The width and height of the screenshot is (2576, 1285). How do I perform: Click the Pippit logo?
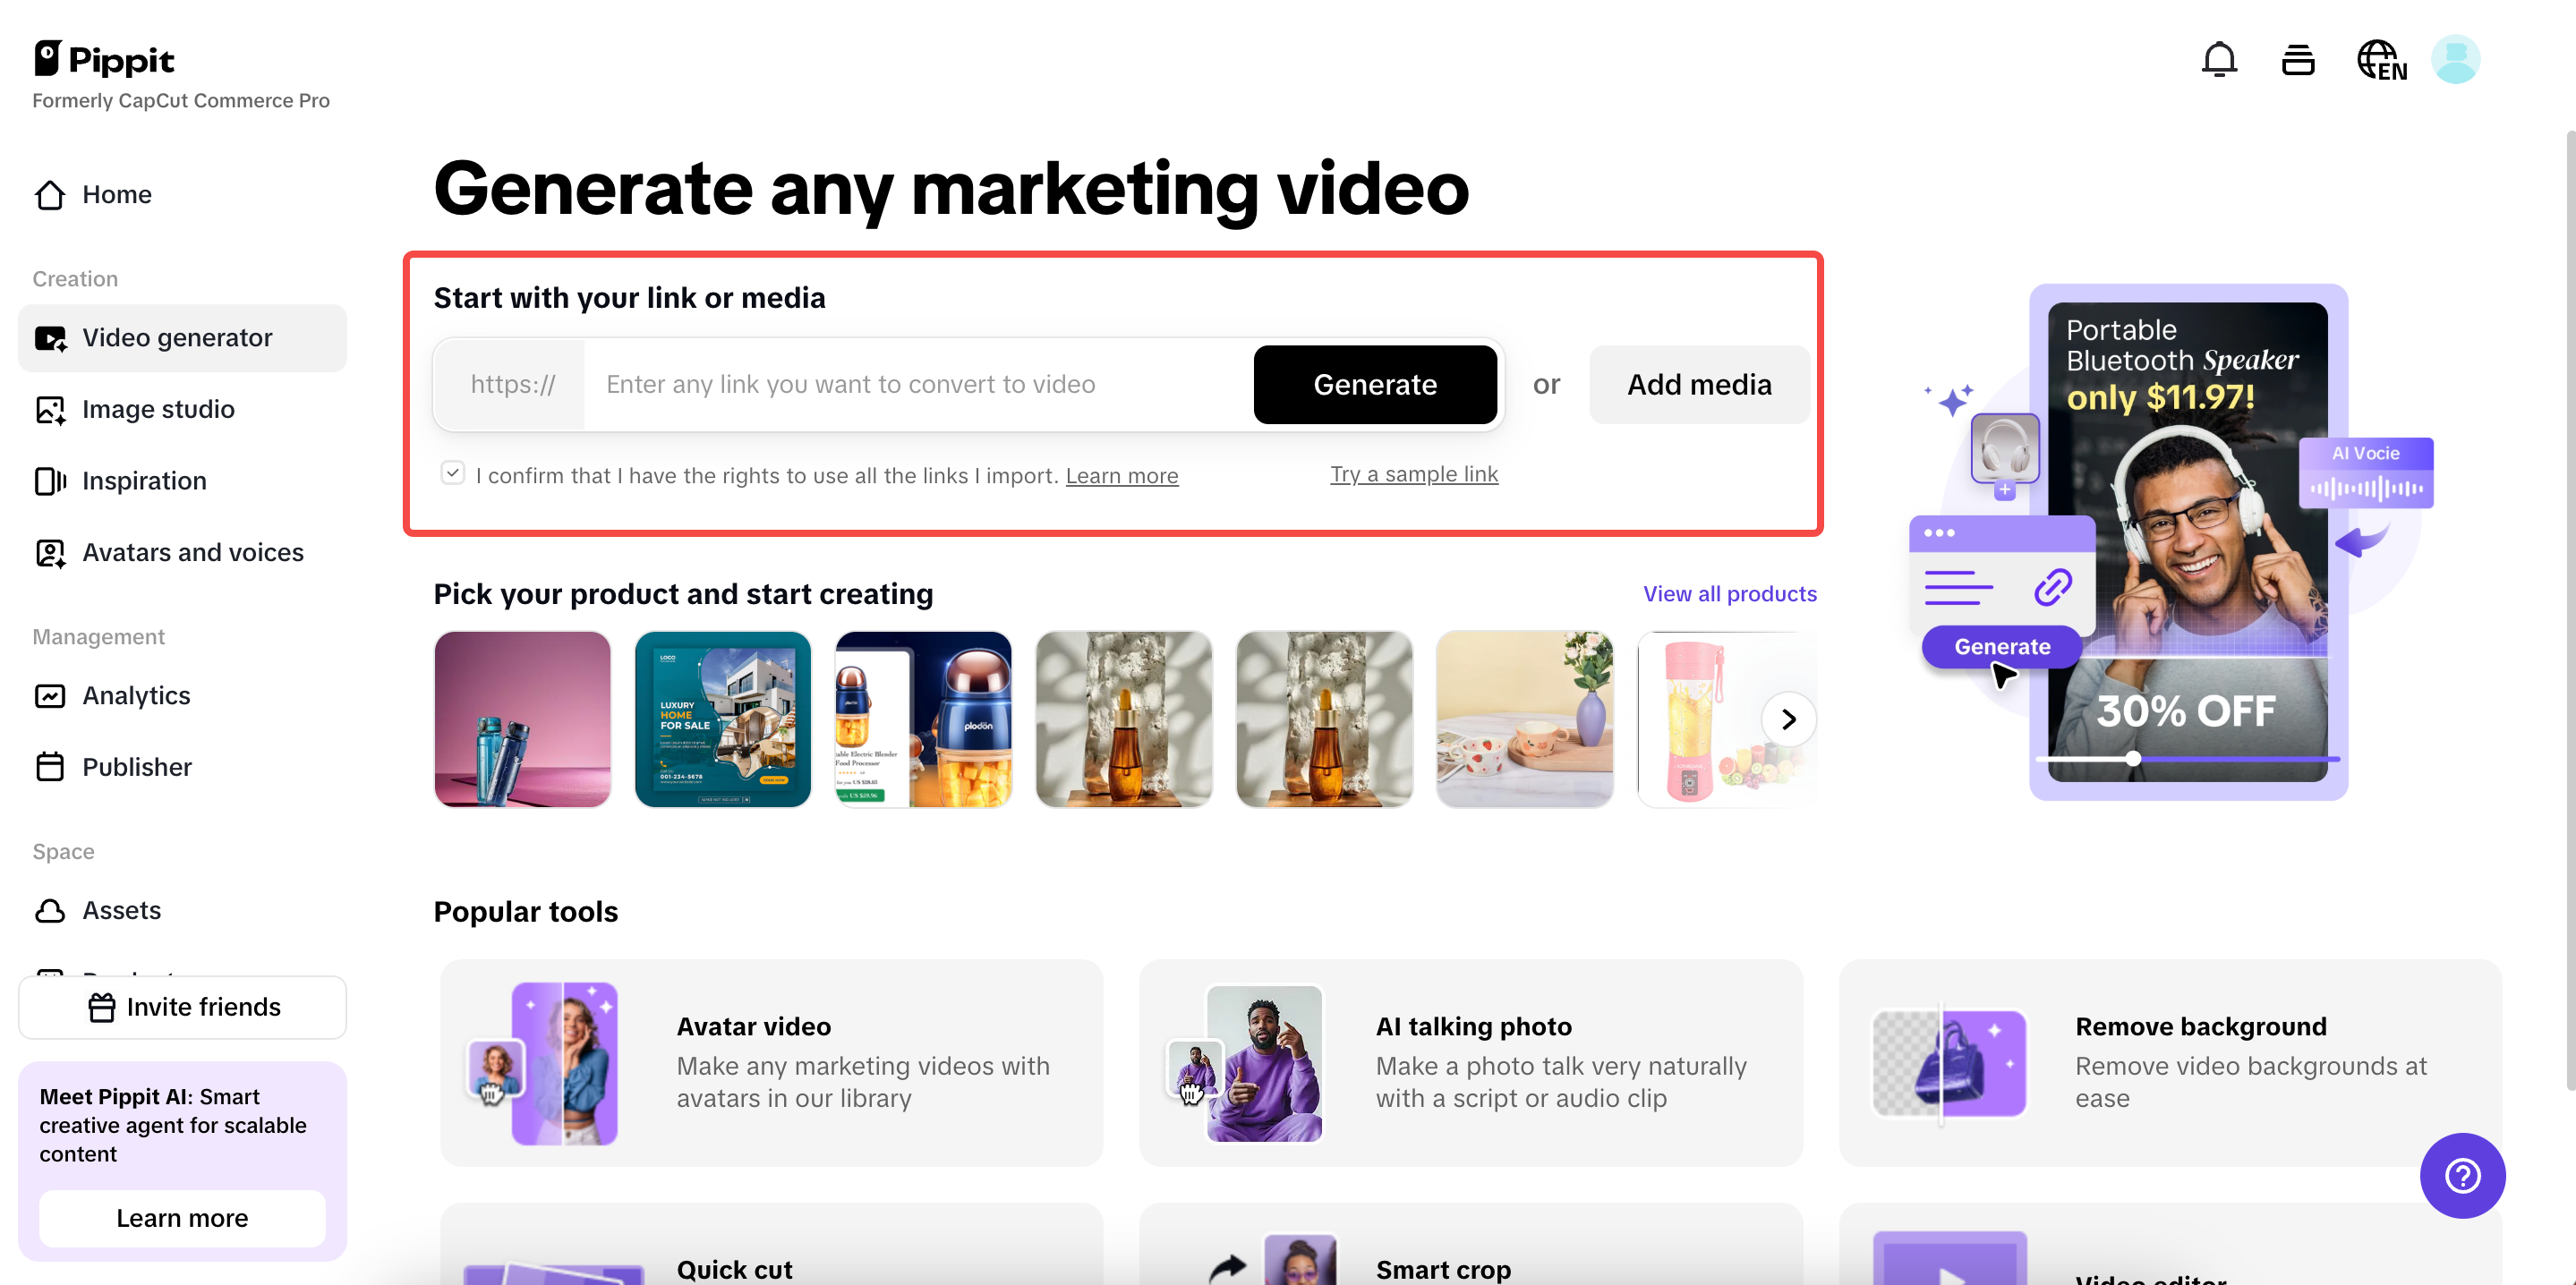click(x=104, y=59)
